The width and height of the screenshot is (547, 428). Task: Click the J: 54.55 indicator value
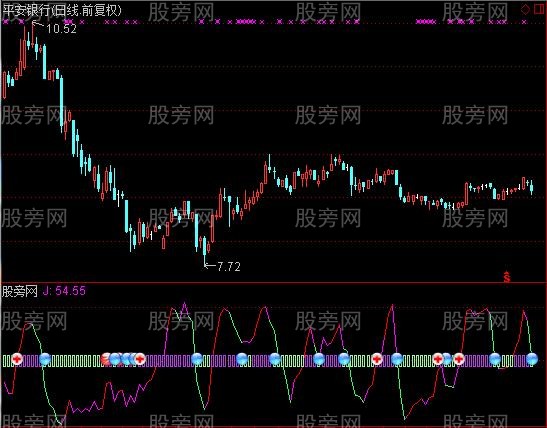point(64,291)
